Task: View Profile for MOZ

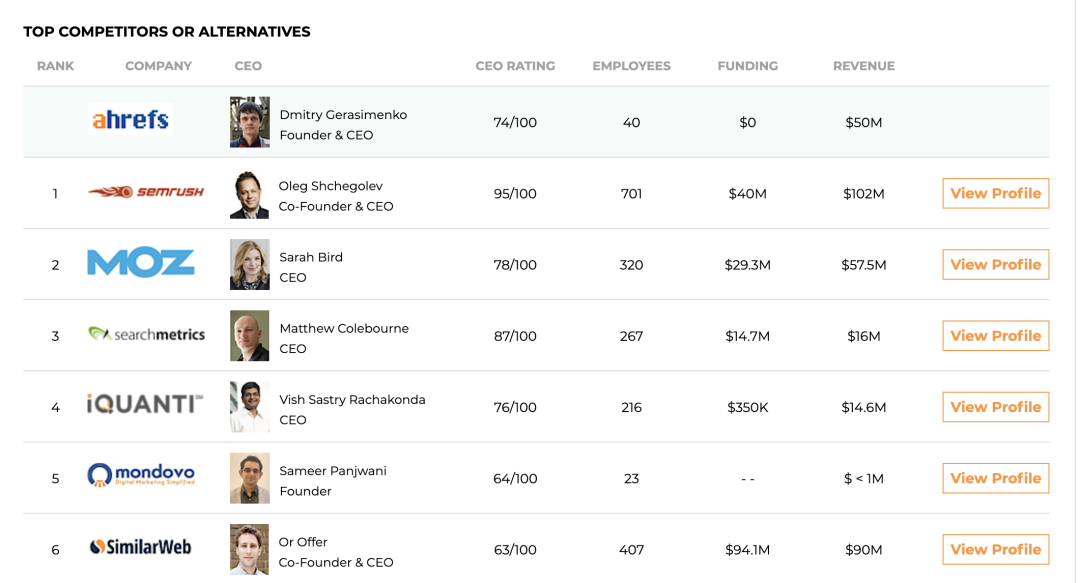Action: 995,265
